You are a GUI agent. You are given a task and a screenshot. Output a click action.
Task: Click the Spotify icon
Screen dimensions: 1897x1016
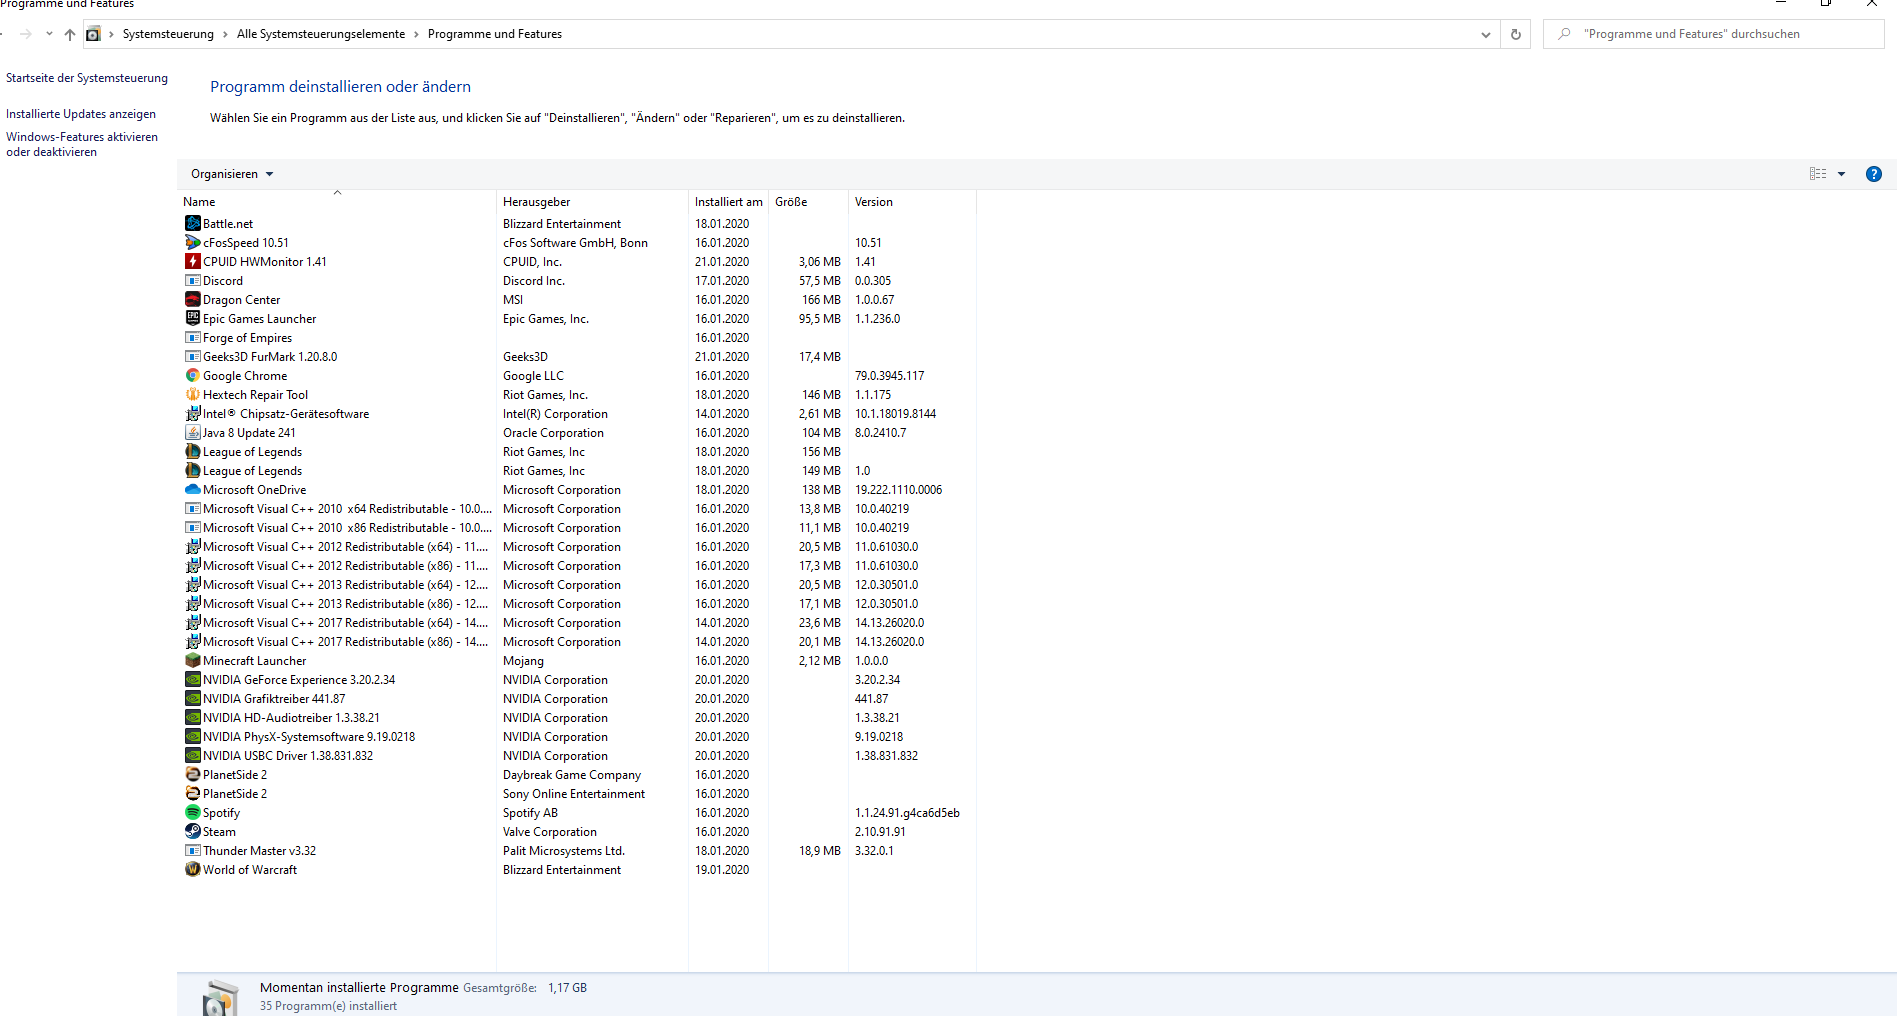(193, 812)
